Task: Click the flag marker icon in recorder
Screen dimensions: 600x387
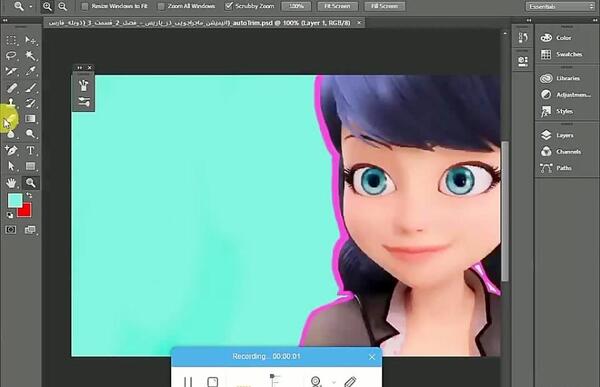Action: tap(275, 380)
